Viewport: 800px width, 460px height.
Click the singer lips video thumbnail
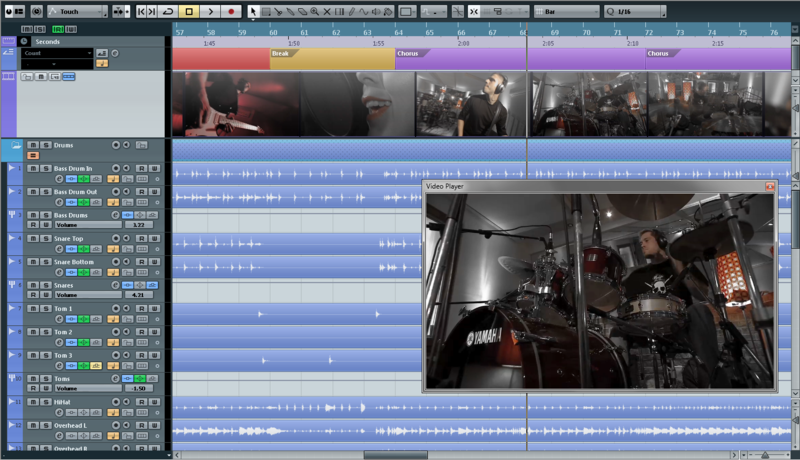coord(358,104)
